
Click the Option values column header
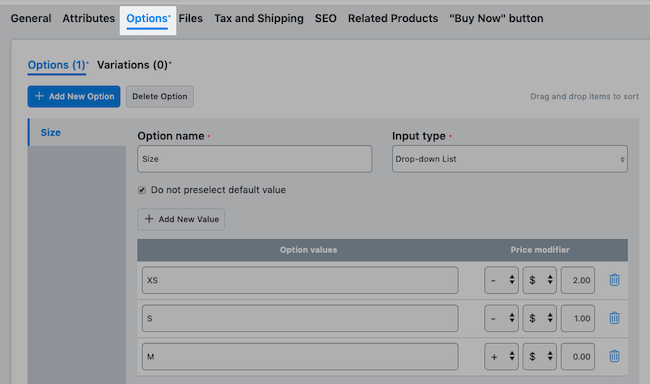(308, 250)
